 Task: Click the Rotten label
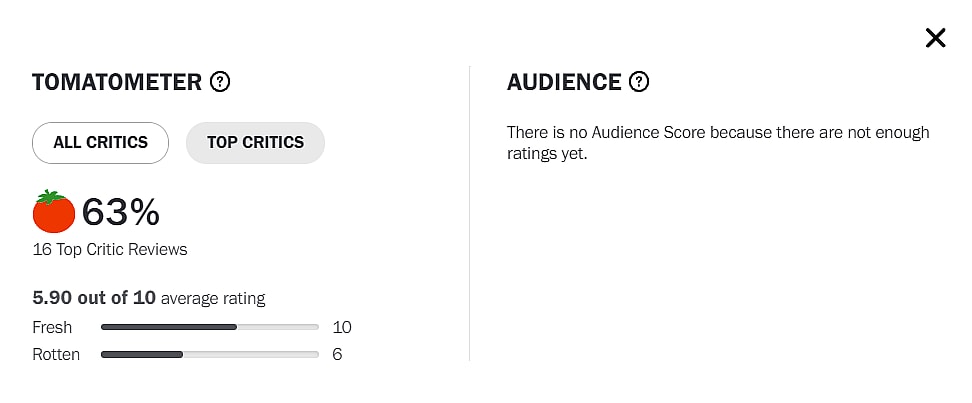56,354
